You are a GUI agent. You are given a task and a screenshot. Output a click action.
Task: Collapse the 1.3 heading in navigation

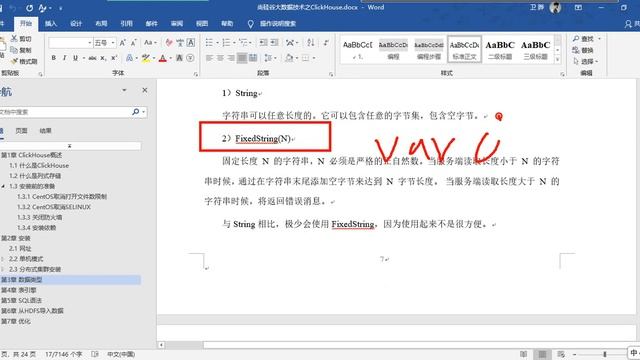3,186
